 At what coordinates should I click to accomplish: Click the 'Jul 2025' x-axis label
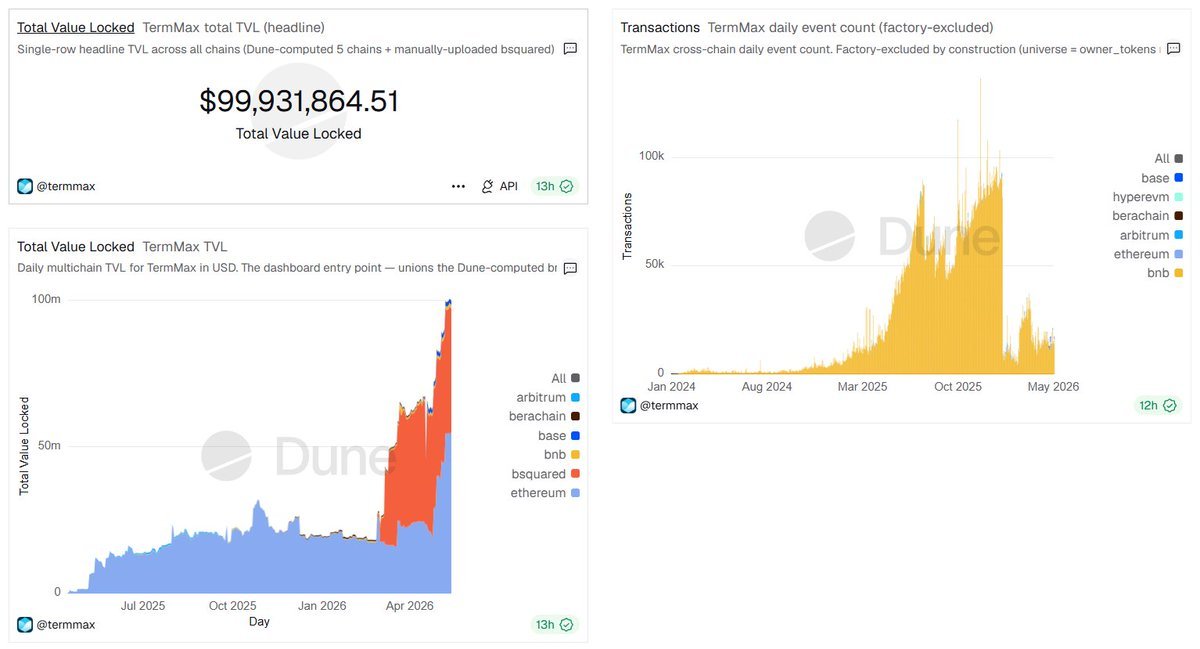tap(143, 606)
